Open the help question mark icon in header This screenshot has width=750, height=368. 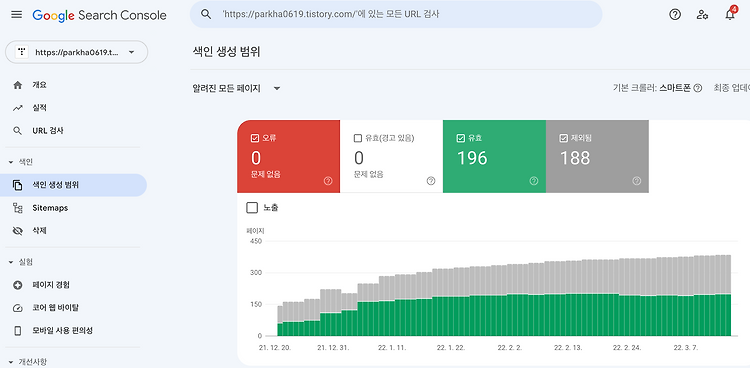click(675, 15)
